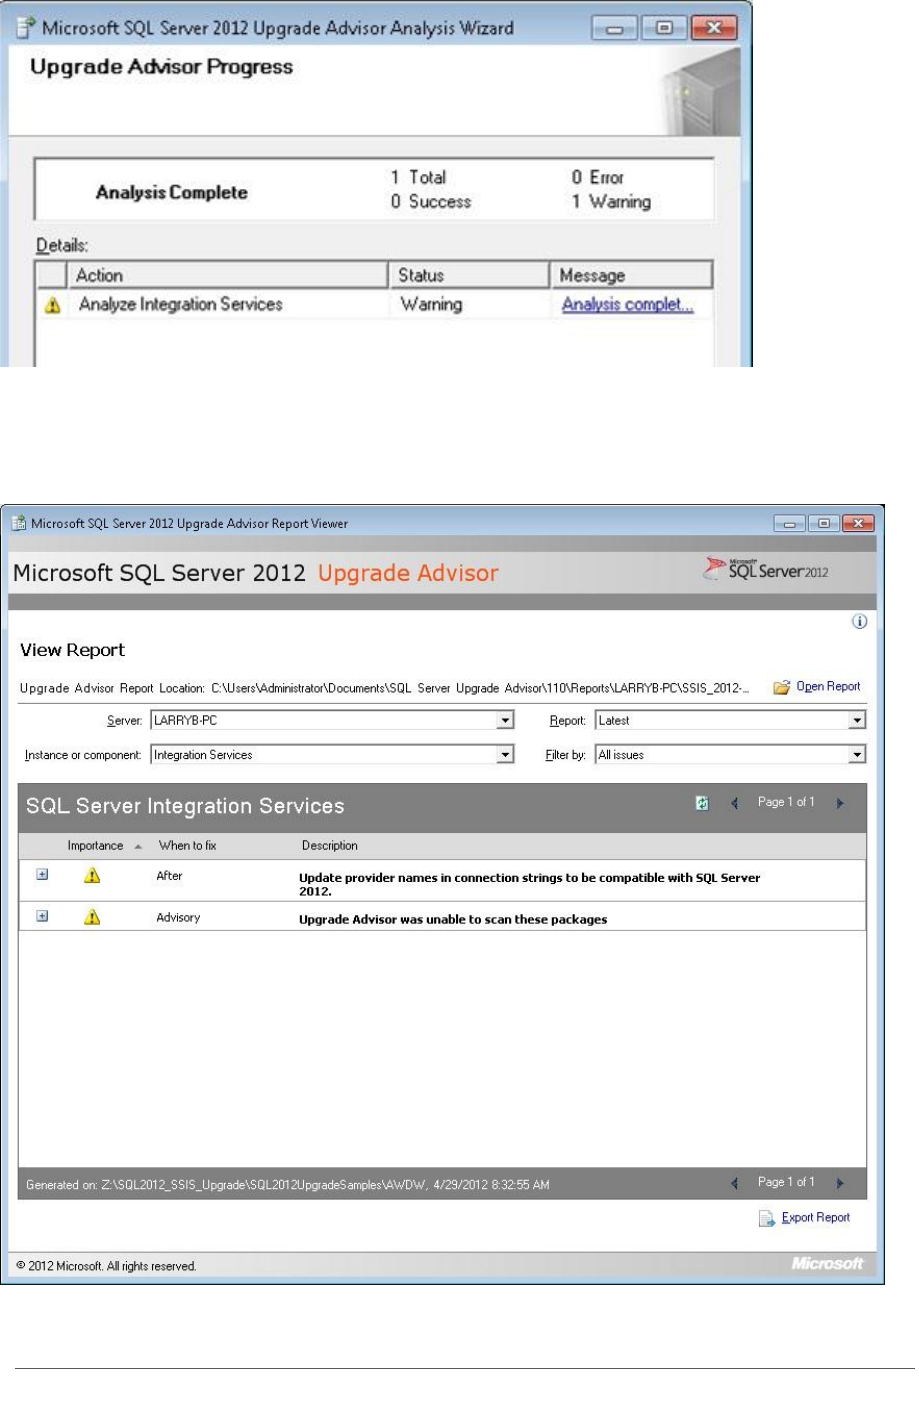
Task: Click the Report Viewer title bar icon
Action: [19, 523]
